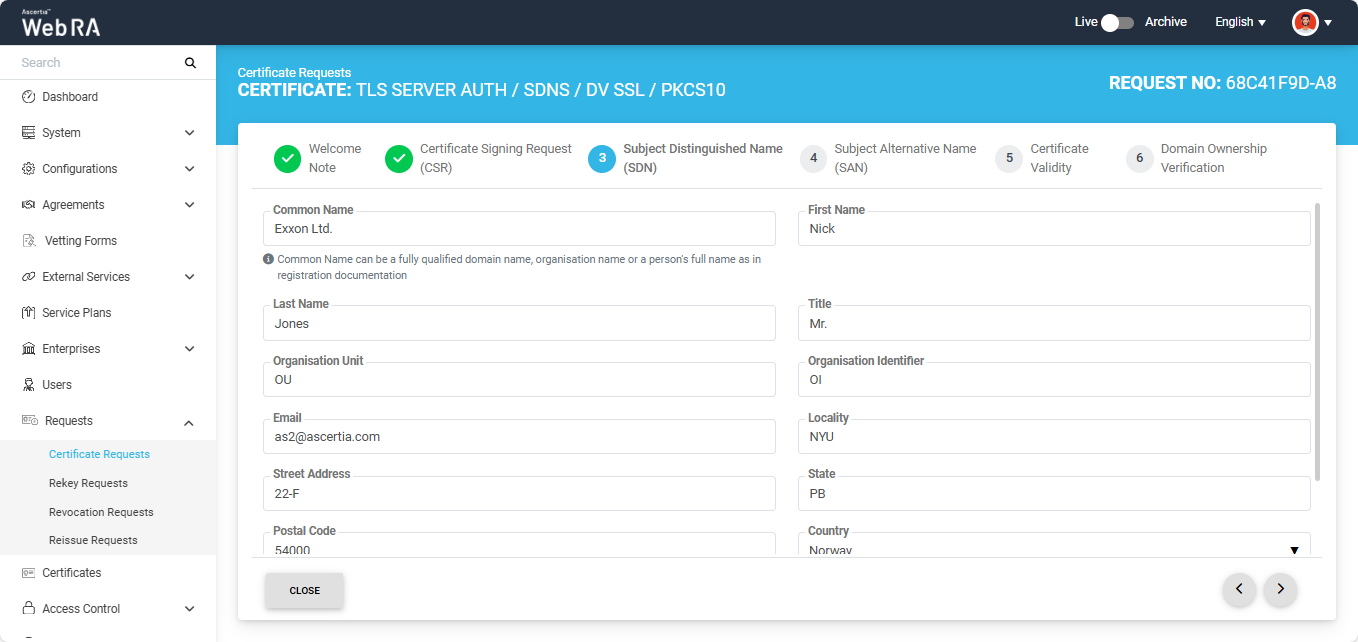The width and height of the screenshot is (1358, 642).
Task: Click the Common Name input field
Action: pos(518,229)
